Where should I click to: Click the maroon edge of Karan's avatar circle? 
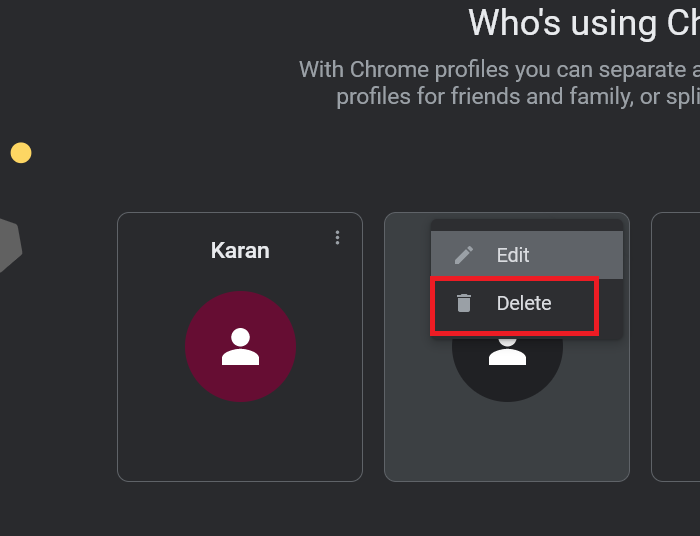pyautogui.click(x=196, y=346)
